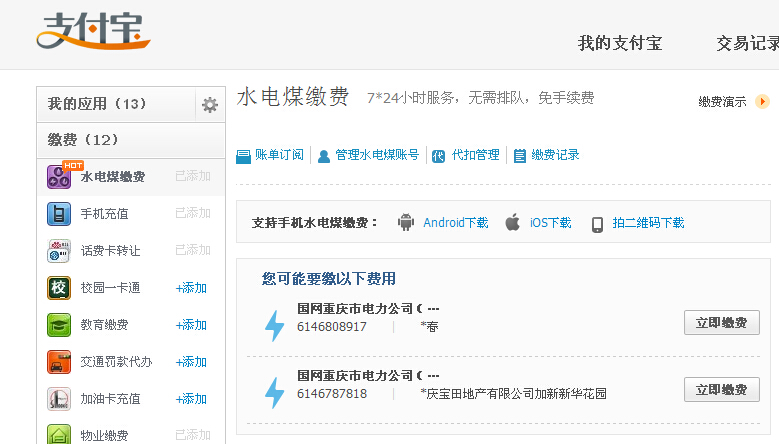Open the my apps settings gear
The height and width of the screenshot is (444, 779).
[x=210, y=105]
